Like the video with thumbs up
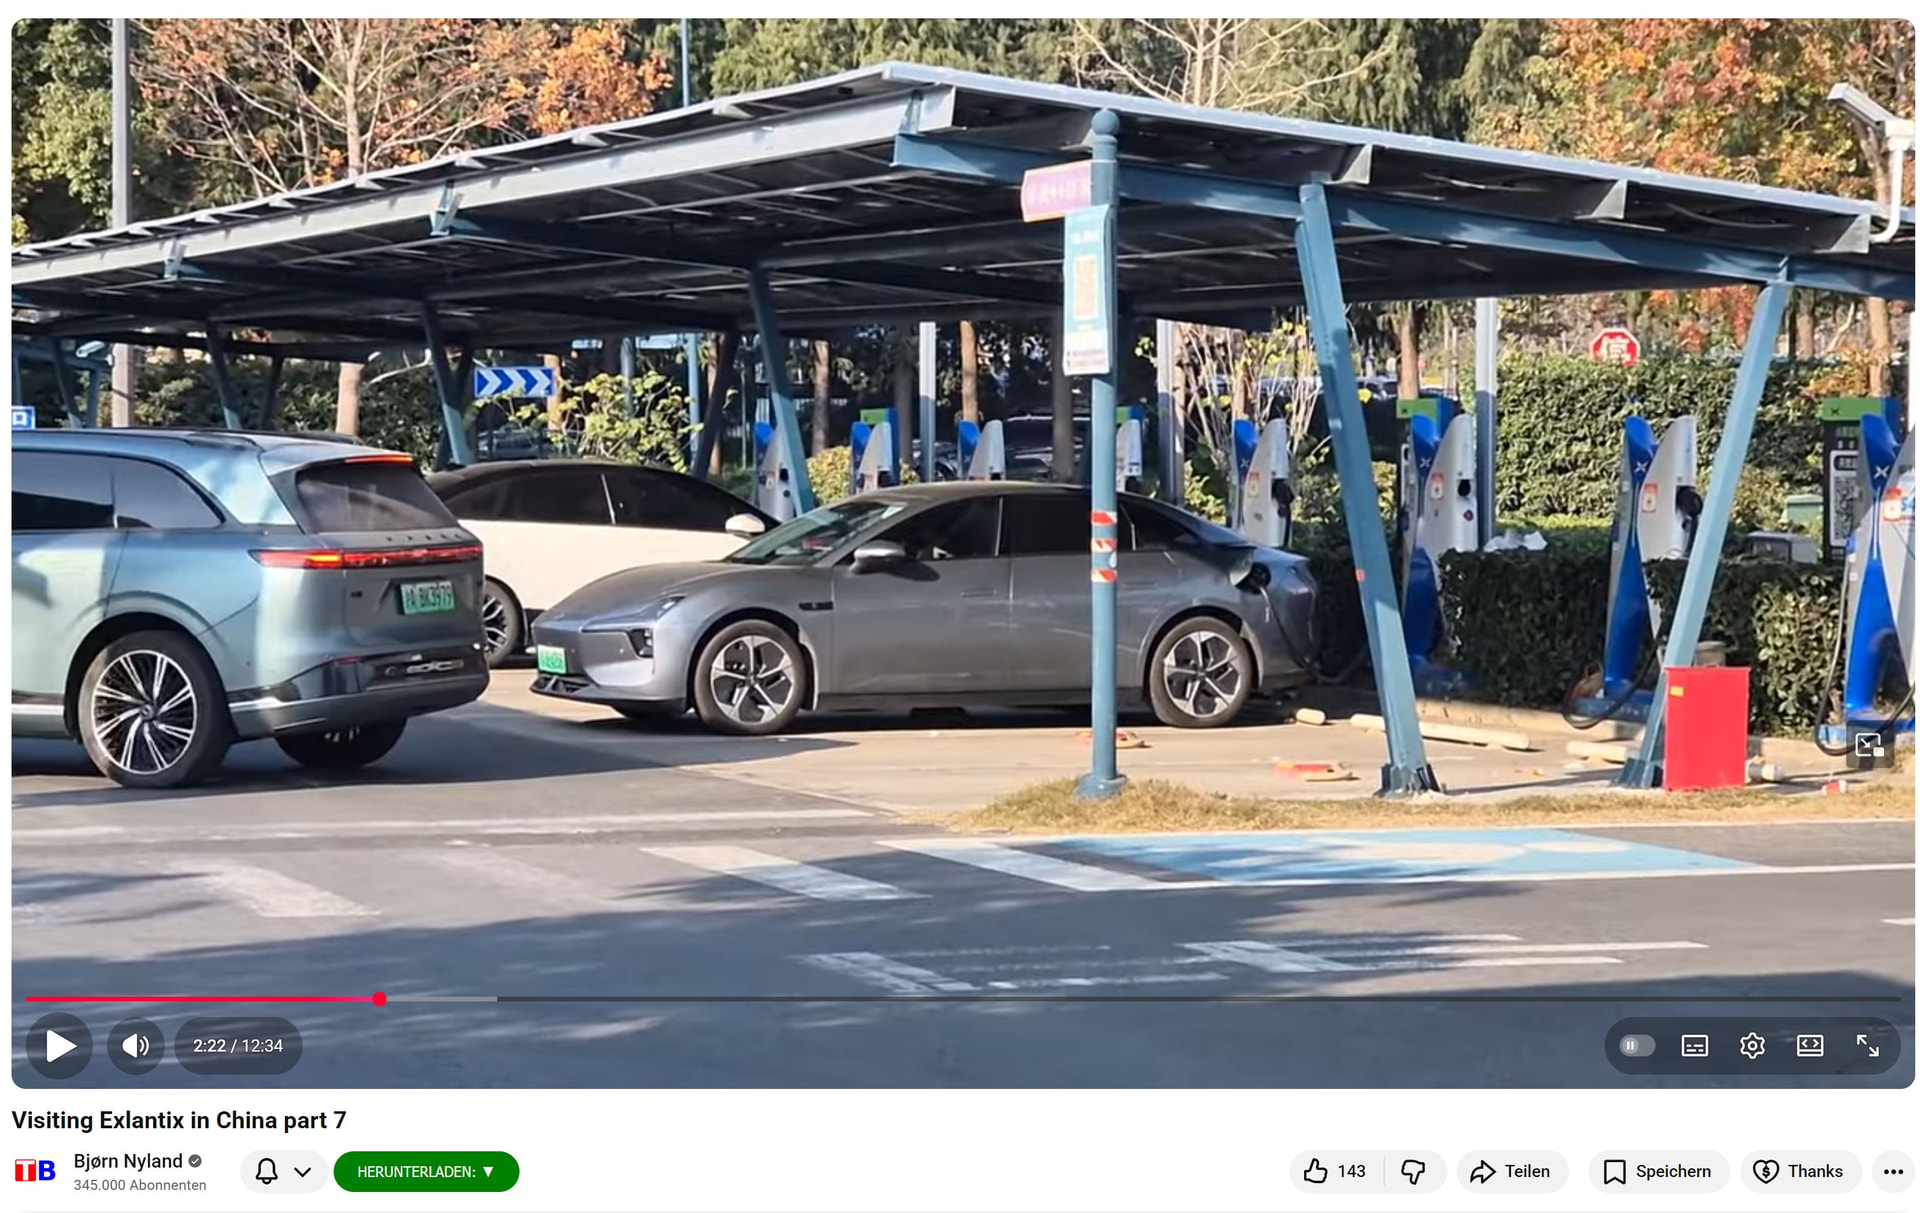 (1336, 1171)
